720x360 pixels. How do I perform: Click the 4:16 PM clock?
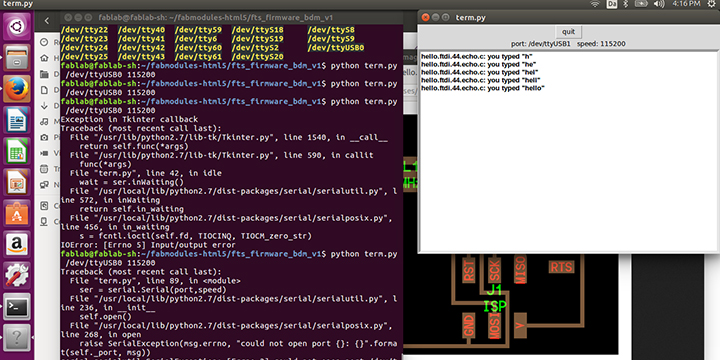click(x=685, y=4)
